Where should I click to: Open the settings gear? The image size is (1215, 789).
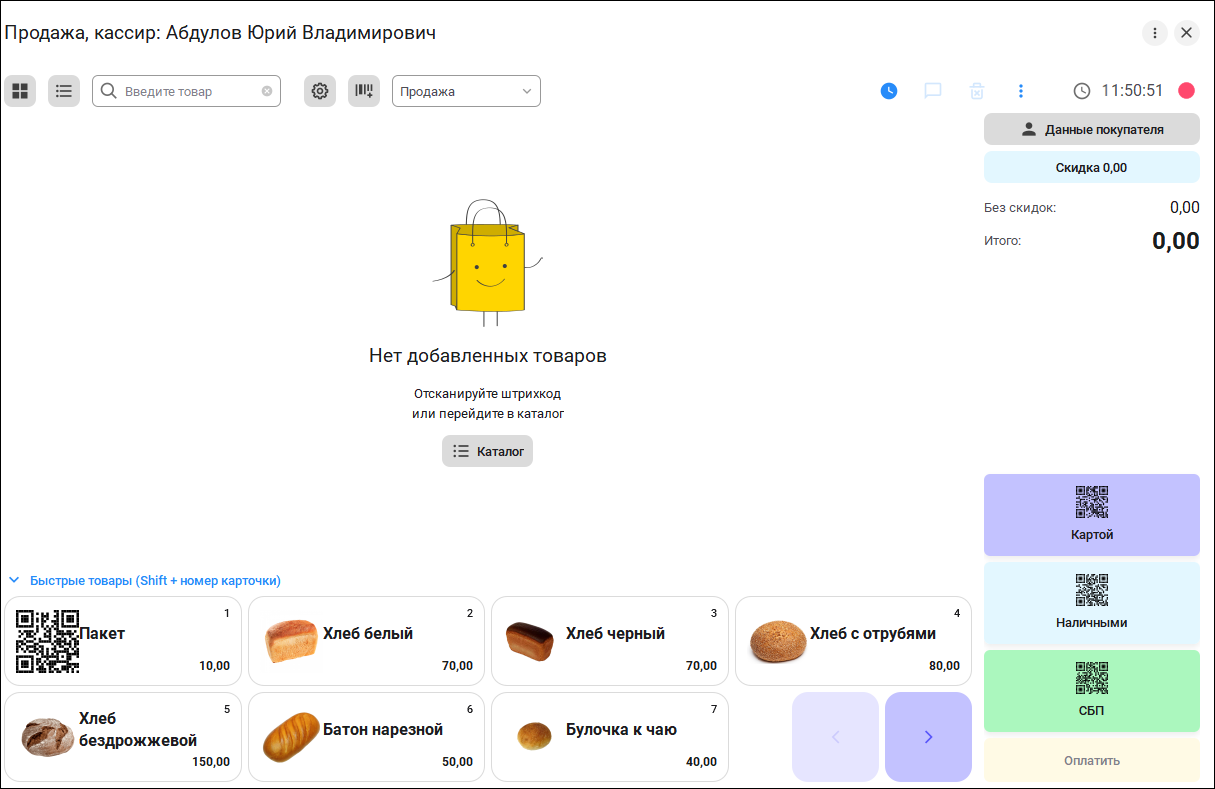pos(320,91)
